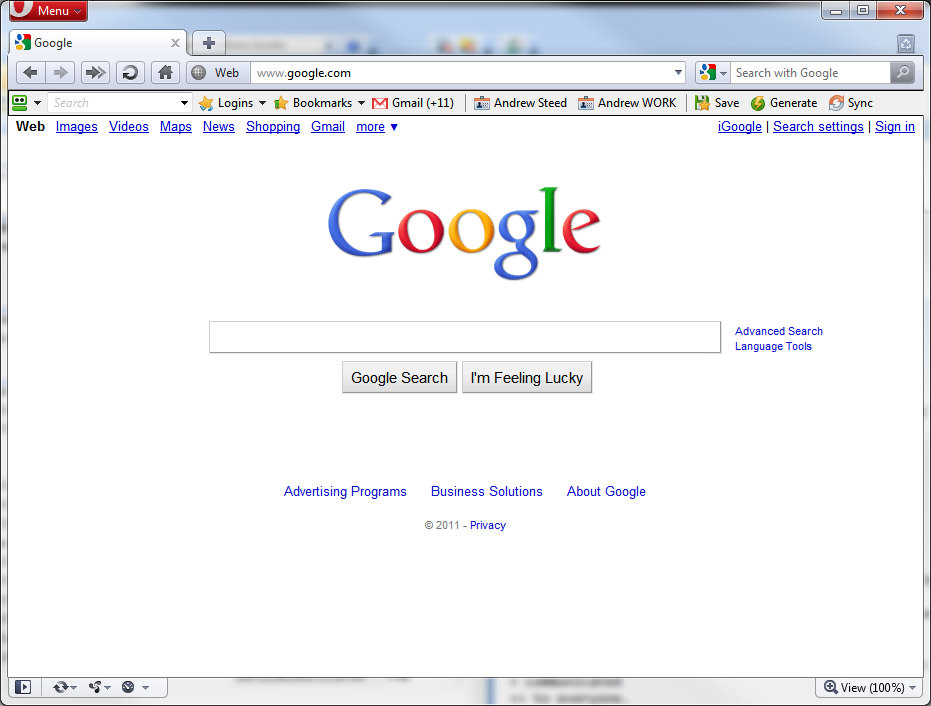Click the search magnifier button

coord(902,73)
